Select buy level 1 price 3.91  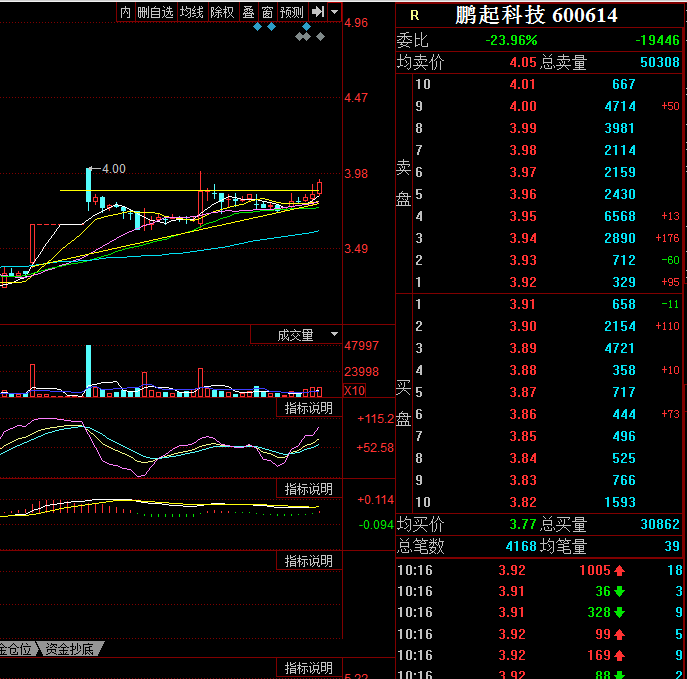[523, 304]
